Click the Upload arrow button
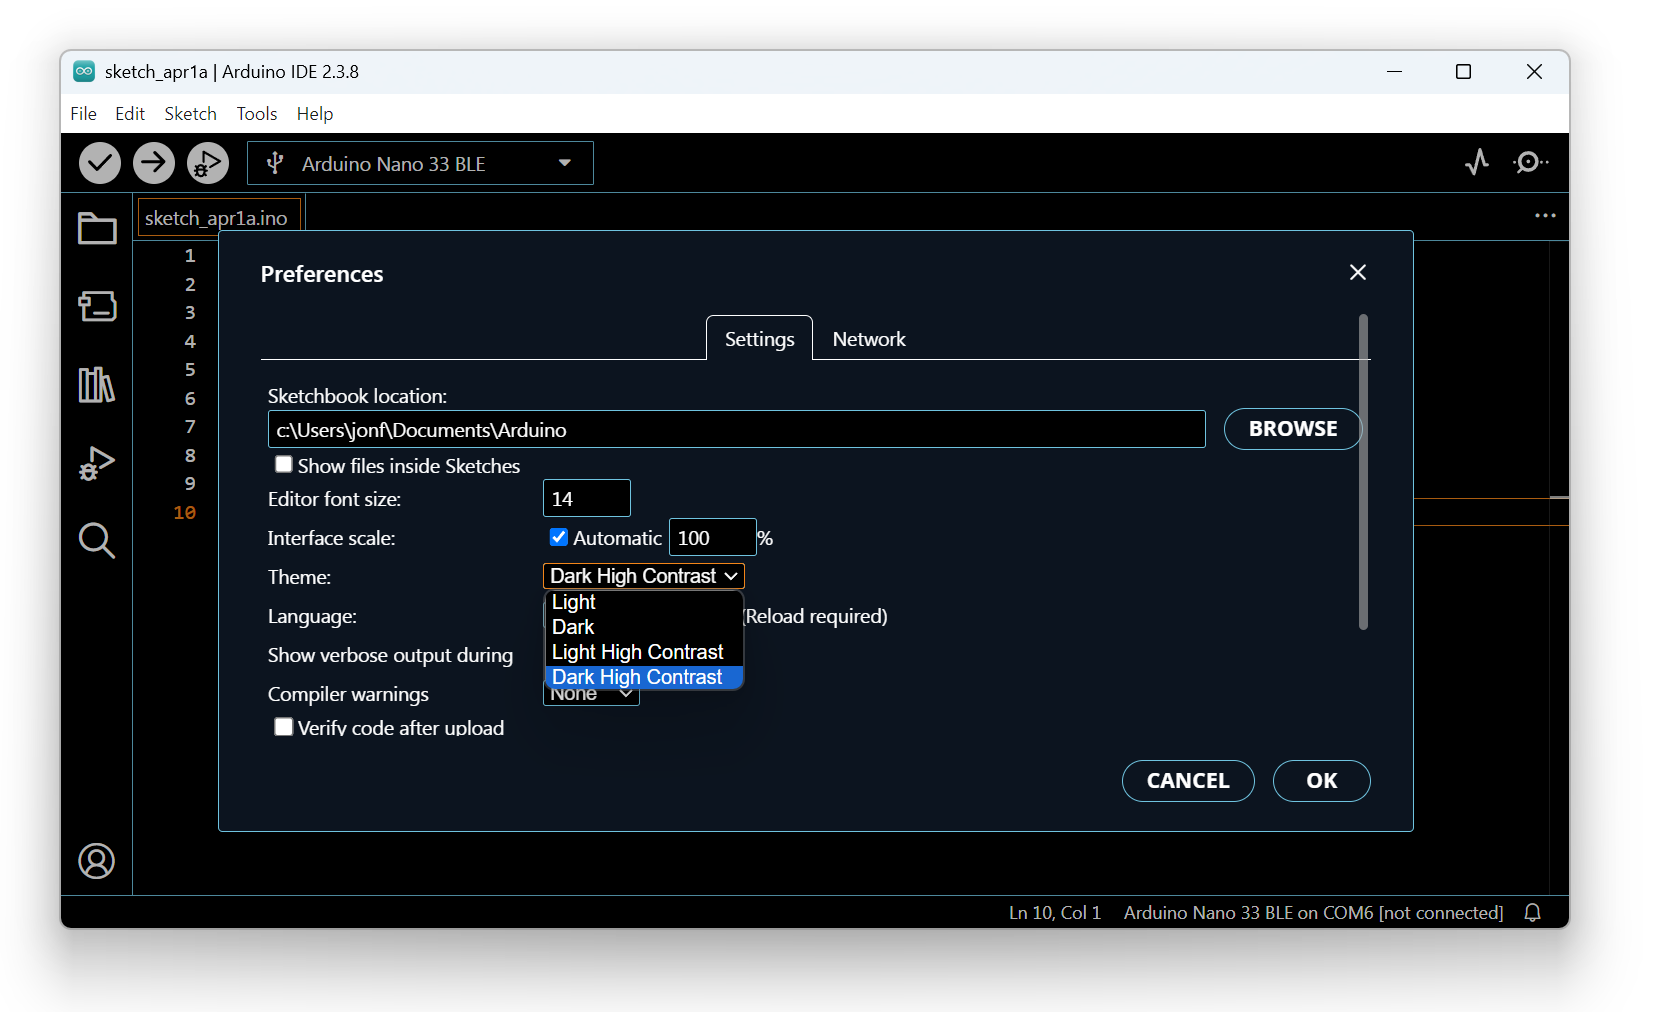The image size is (1660, 1012). 154,163
